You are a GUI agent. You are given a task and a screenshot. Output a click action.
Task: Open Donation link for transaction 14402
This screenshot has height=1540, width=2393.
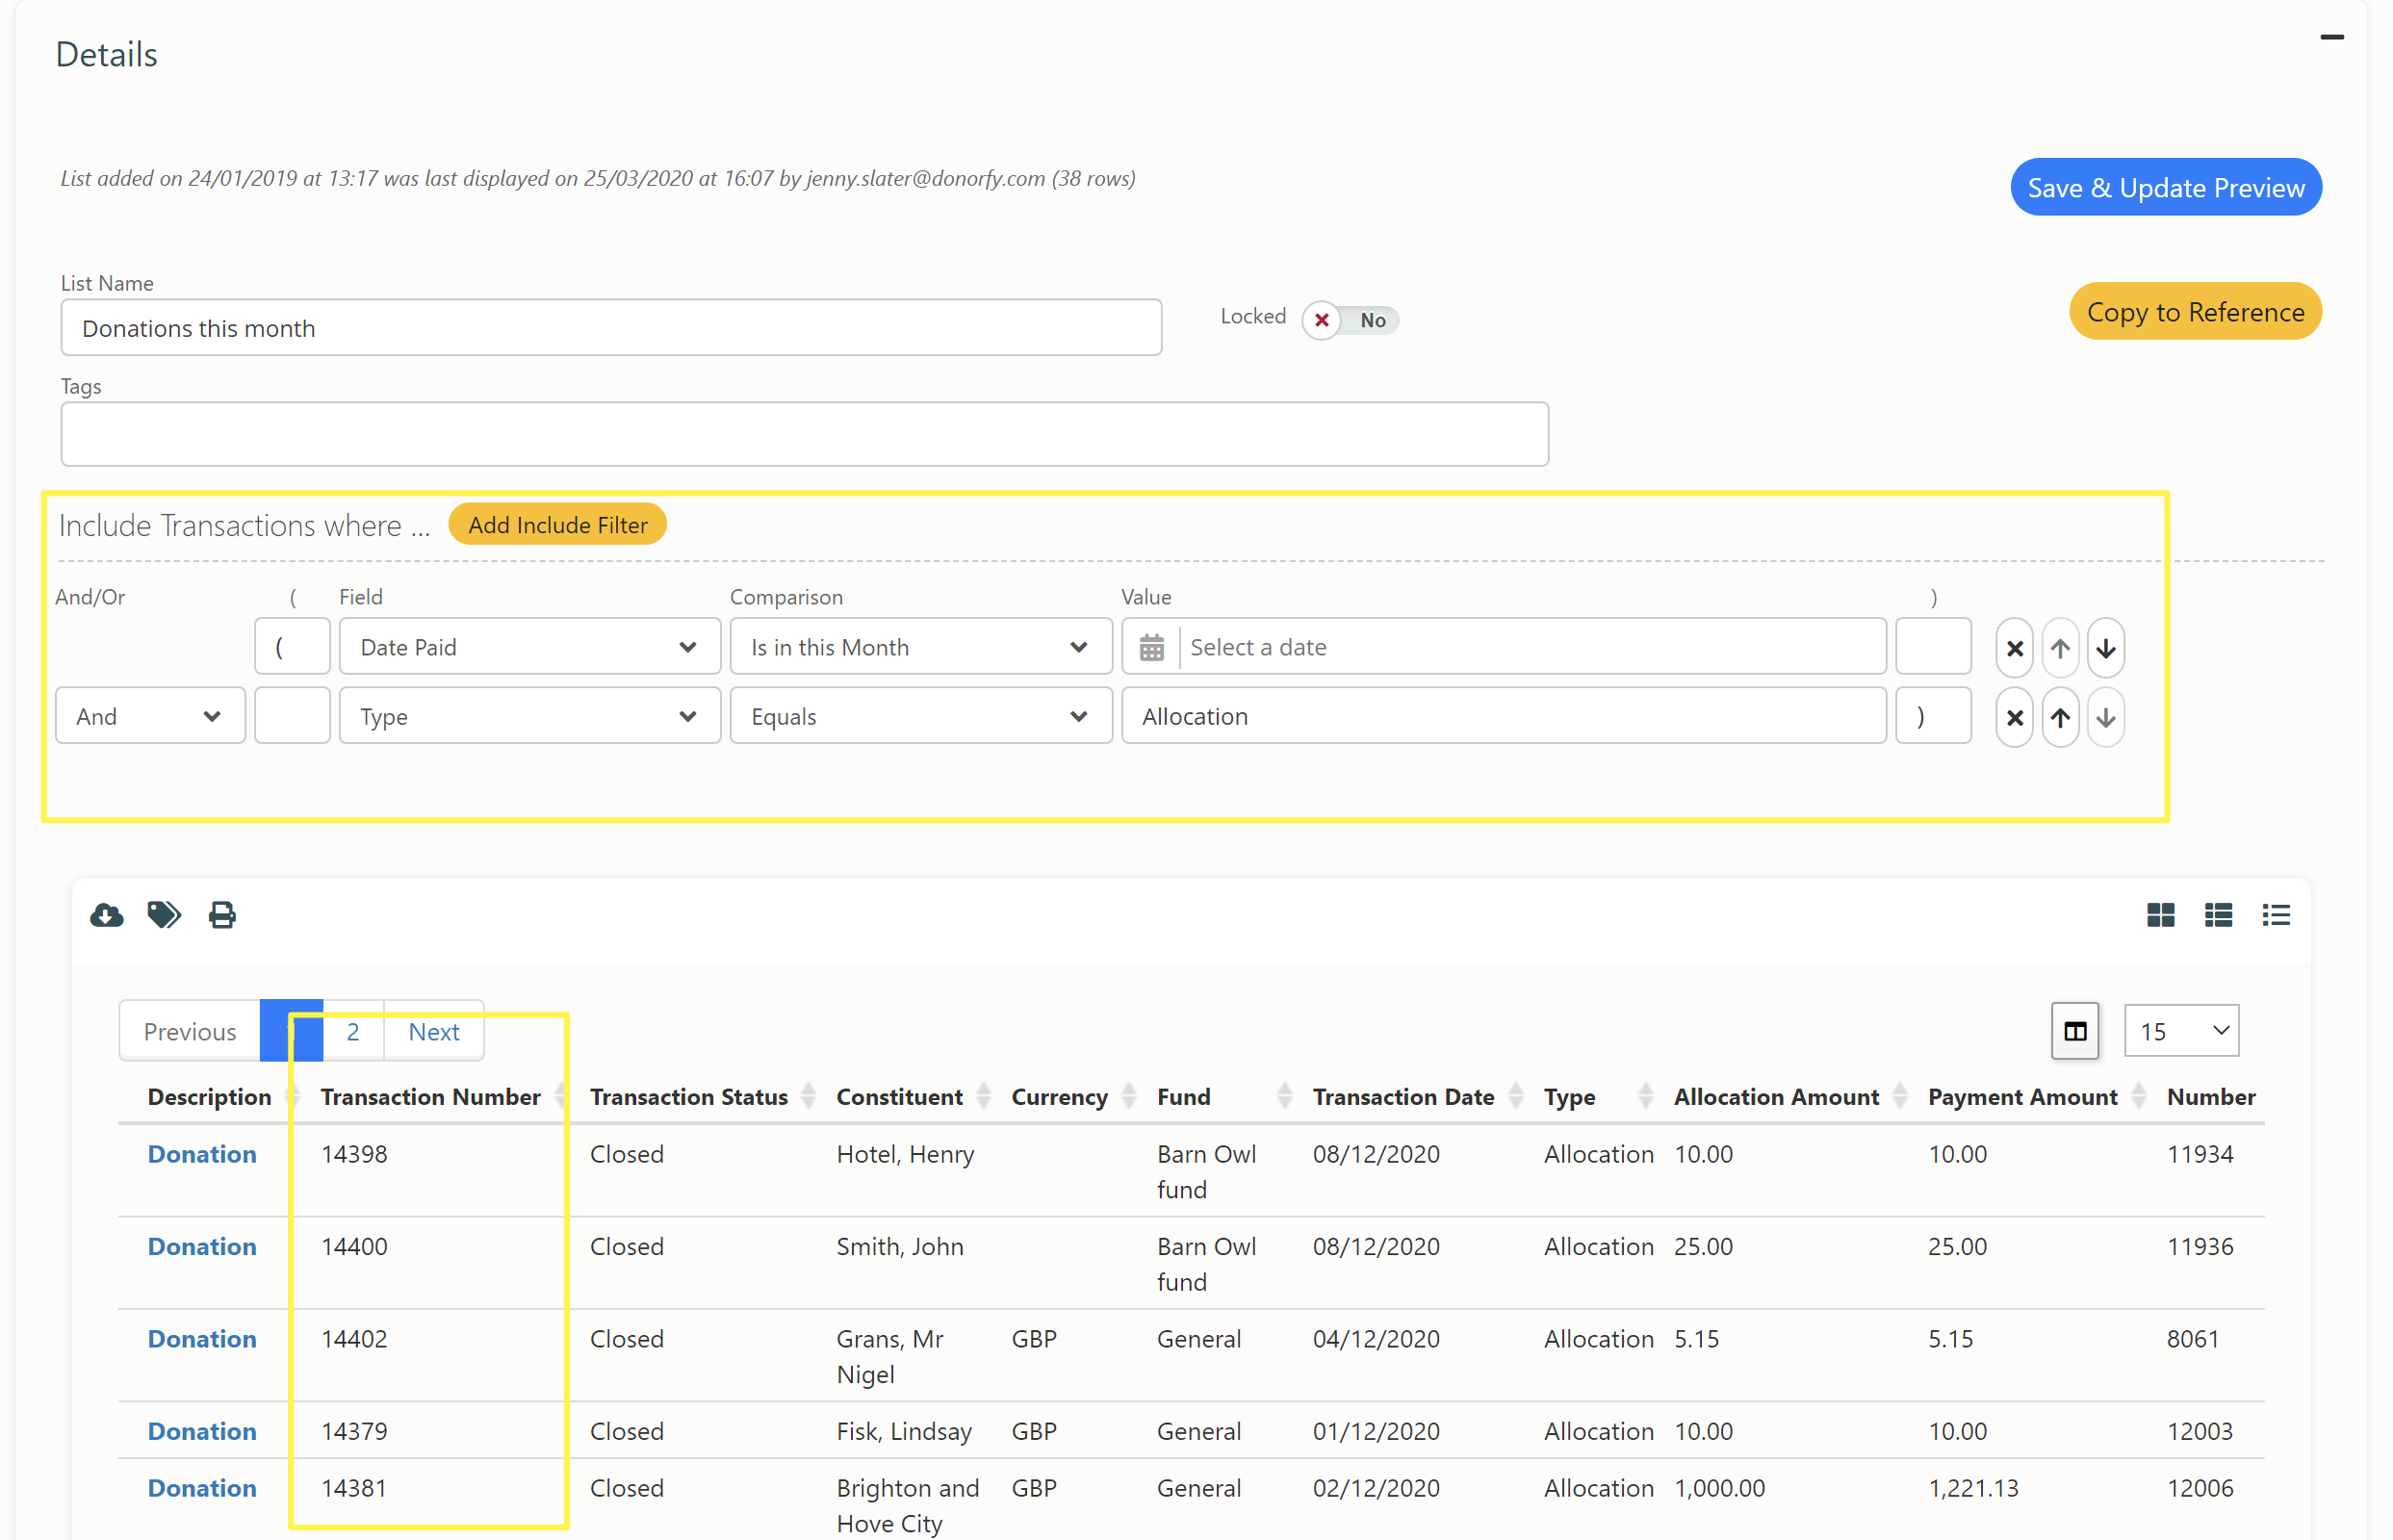(x=202, y=1339)
